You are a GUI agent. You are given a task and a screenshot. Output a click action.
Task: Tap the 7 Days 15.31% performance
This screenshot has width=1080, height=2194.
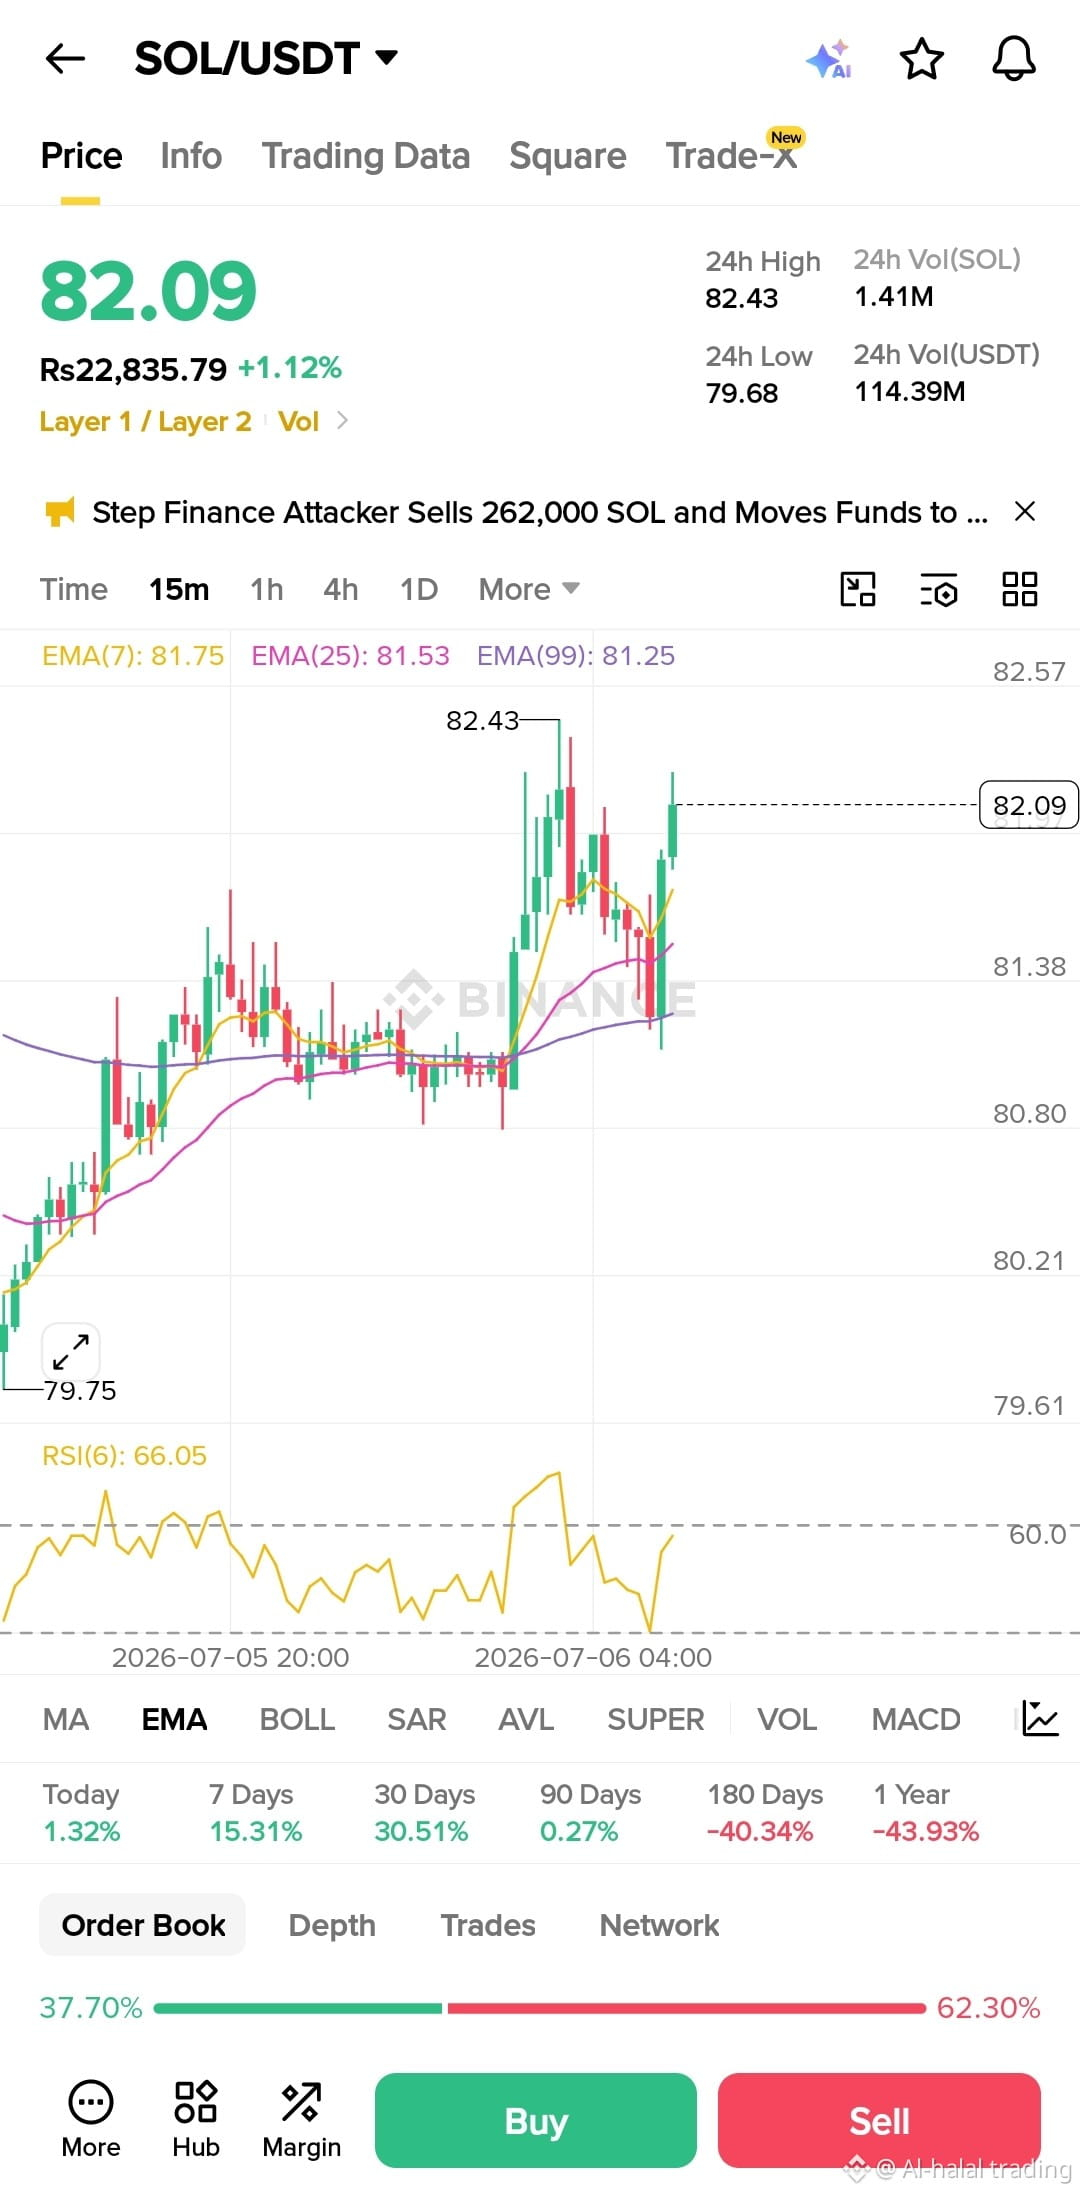coord(255,1813)
